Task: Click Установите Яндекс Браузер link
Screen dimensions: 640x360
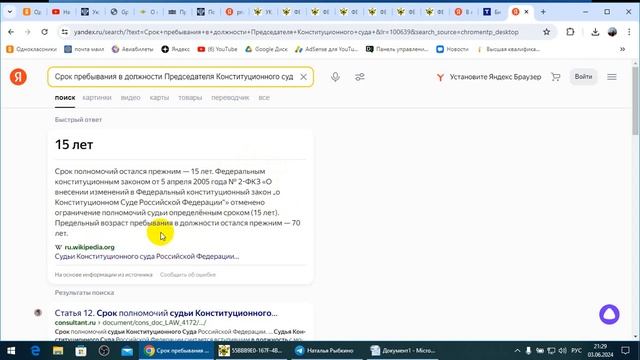Action: click(x=489, y=77)
